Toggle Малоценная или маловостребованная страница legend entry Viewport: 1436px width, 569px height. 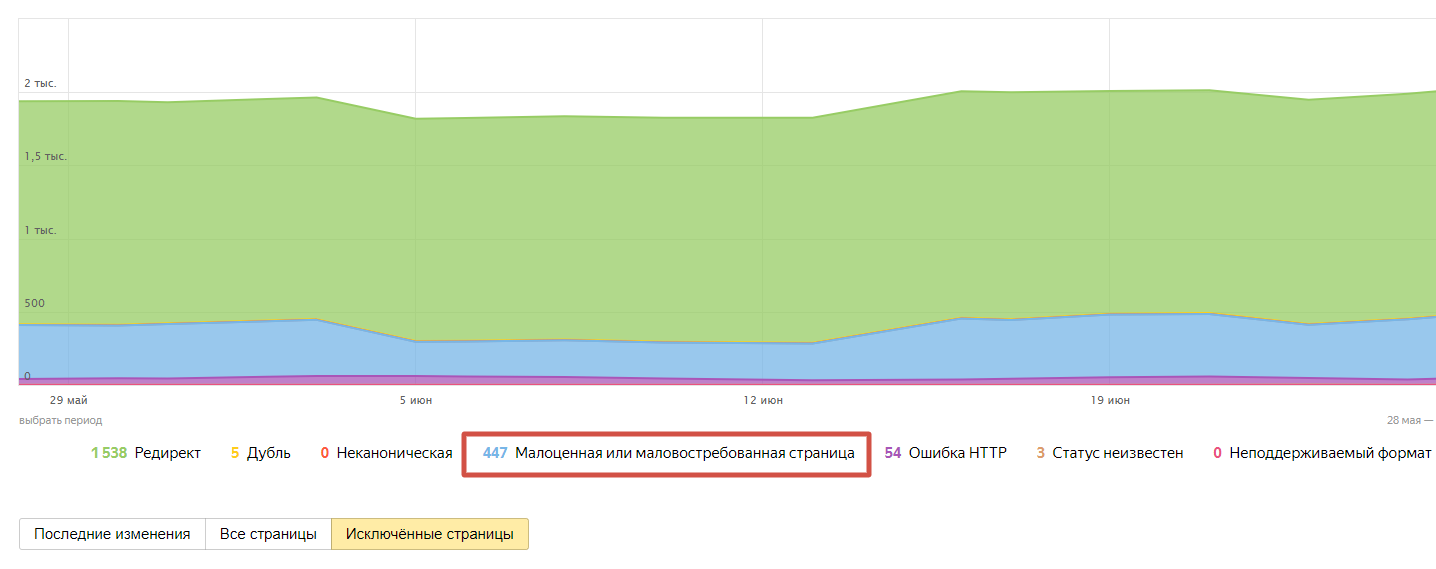pyautogui.click(x=668, y=453)
